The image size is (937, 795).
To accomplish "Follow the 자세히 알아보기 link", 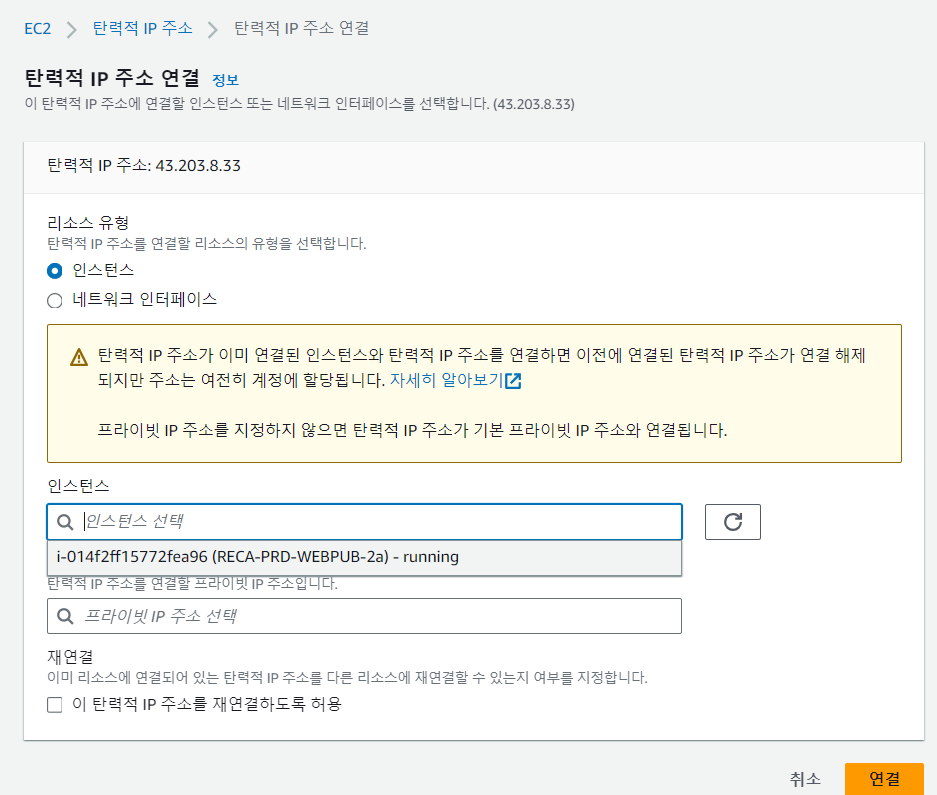I will tap(446, 380).
